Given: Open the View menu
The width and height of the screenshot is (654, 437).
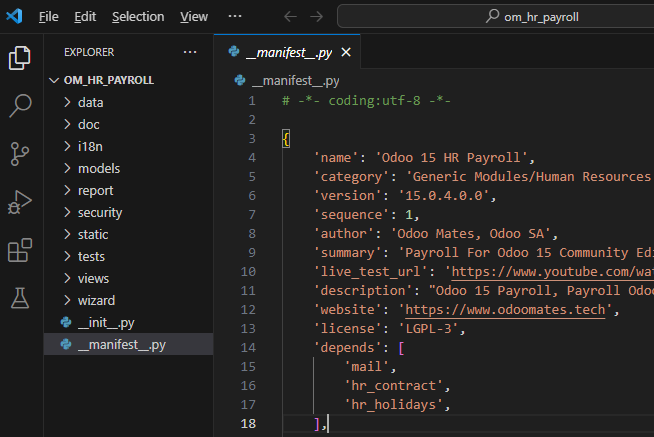Looking at the screenshot, I should [194, 17].
